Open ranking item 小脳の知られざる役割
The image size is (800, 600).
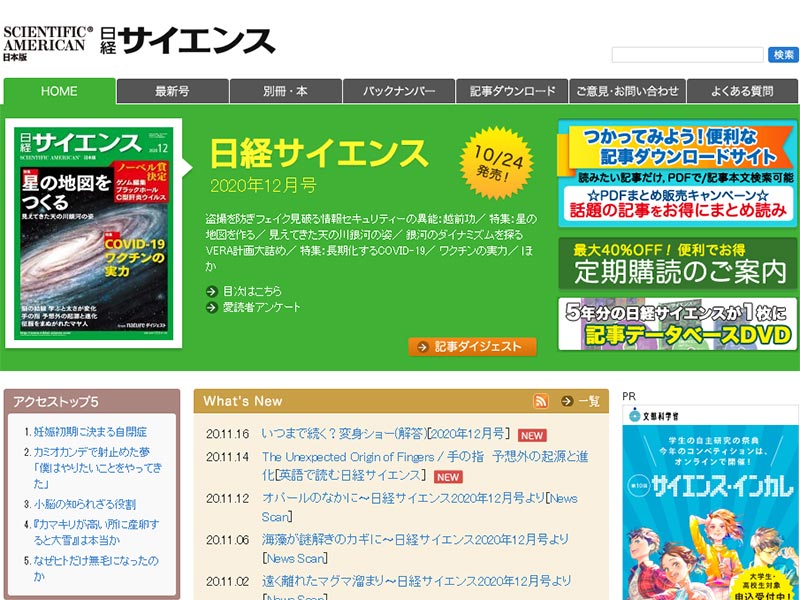[85, 504]
